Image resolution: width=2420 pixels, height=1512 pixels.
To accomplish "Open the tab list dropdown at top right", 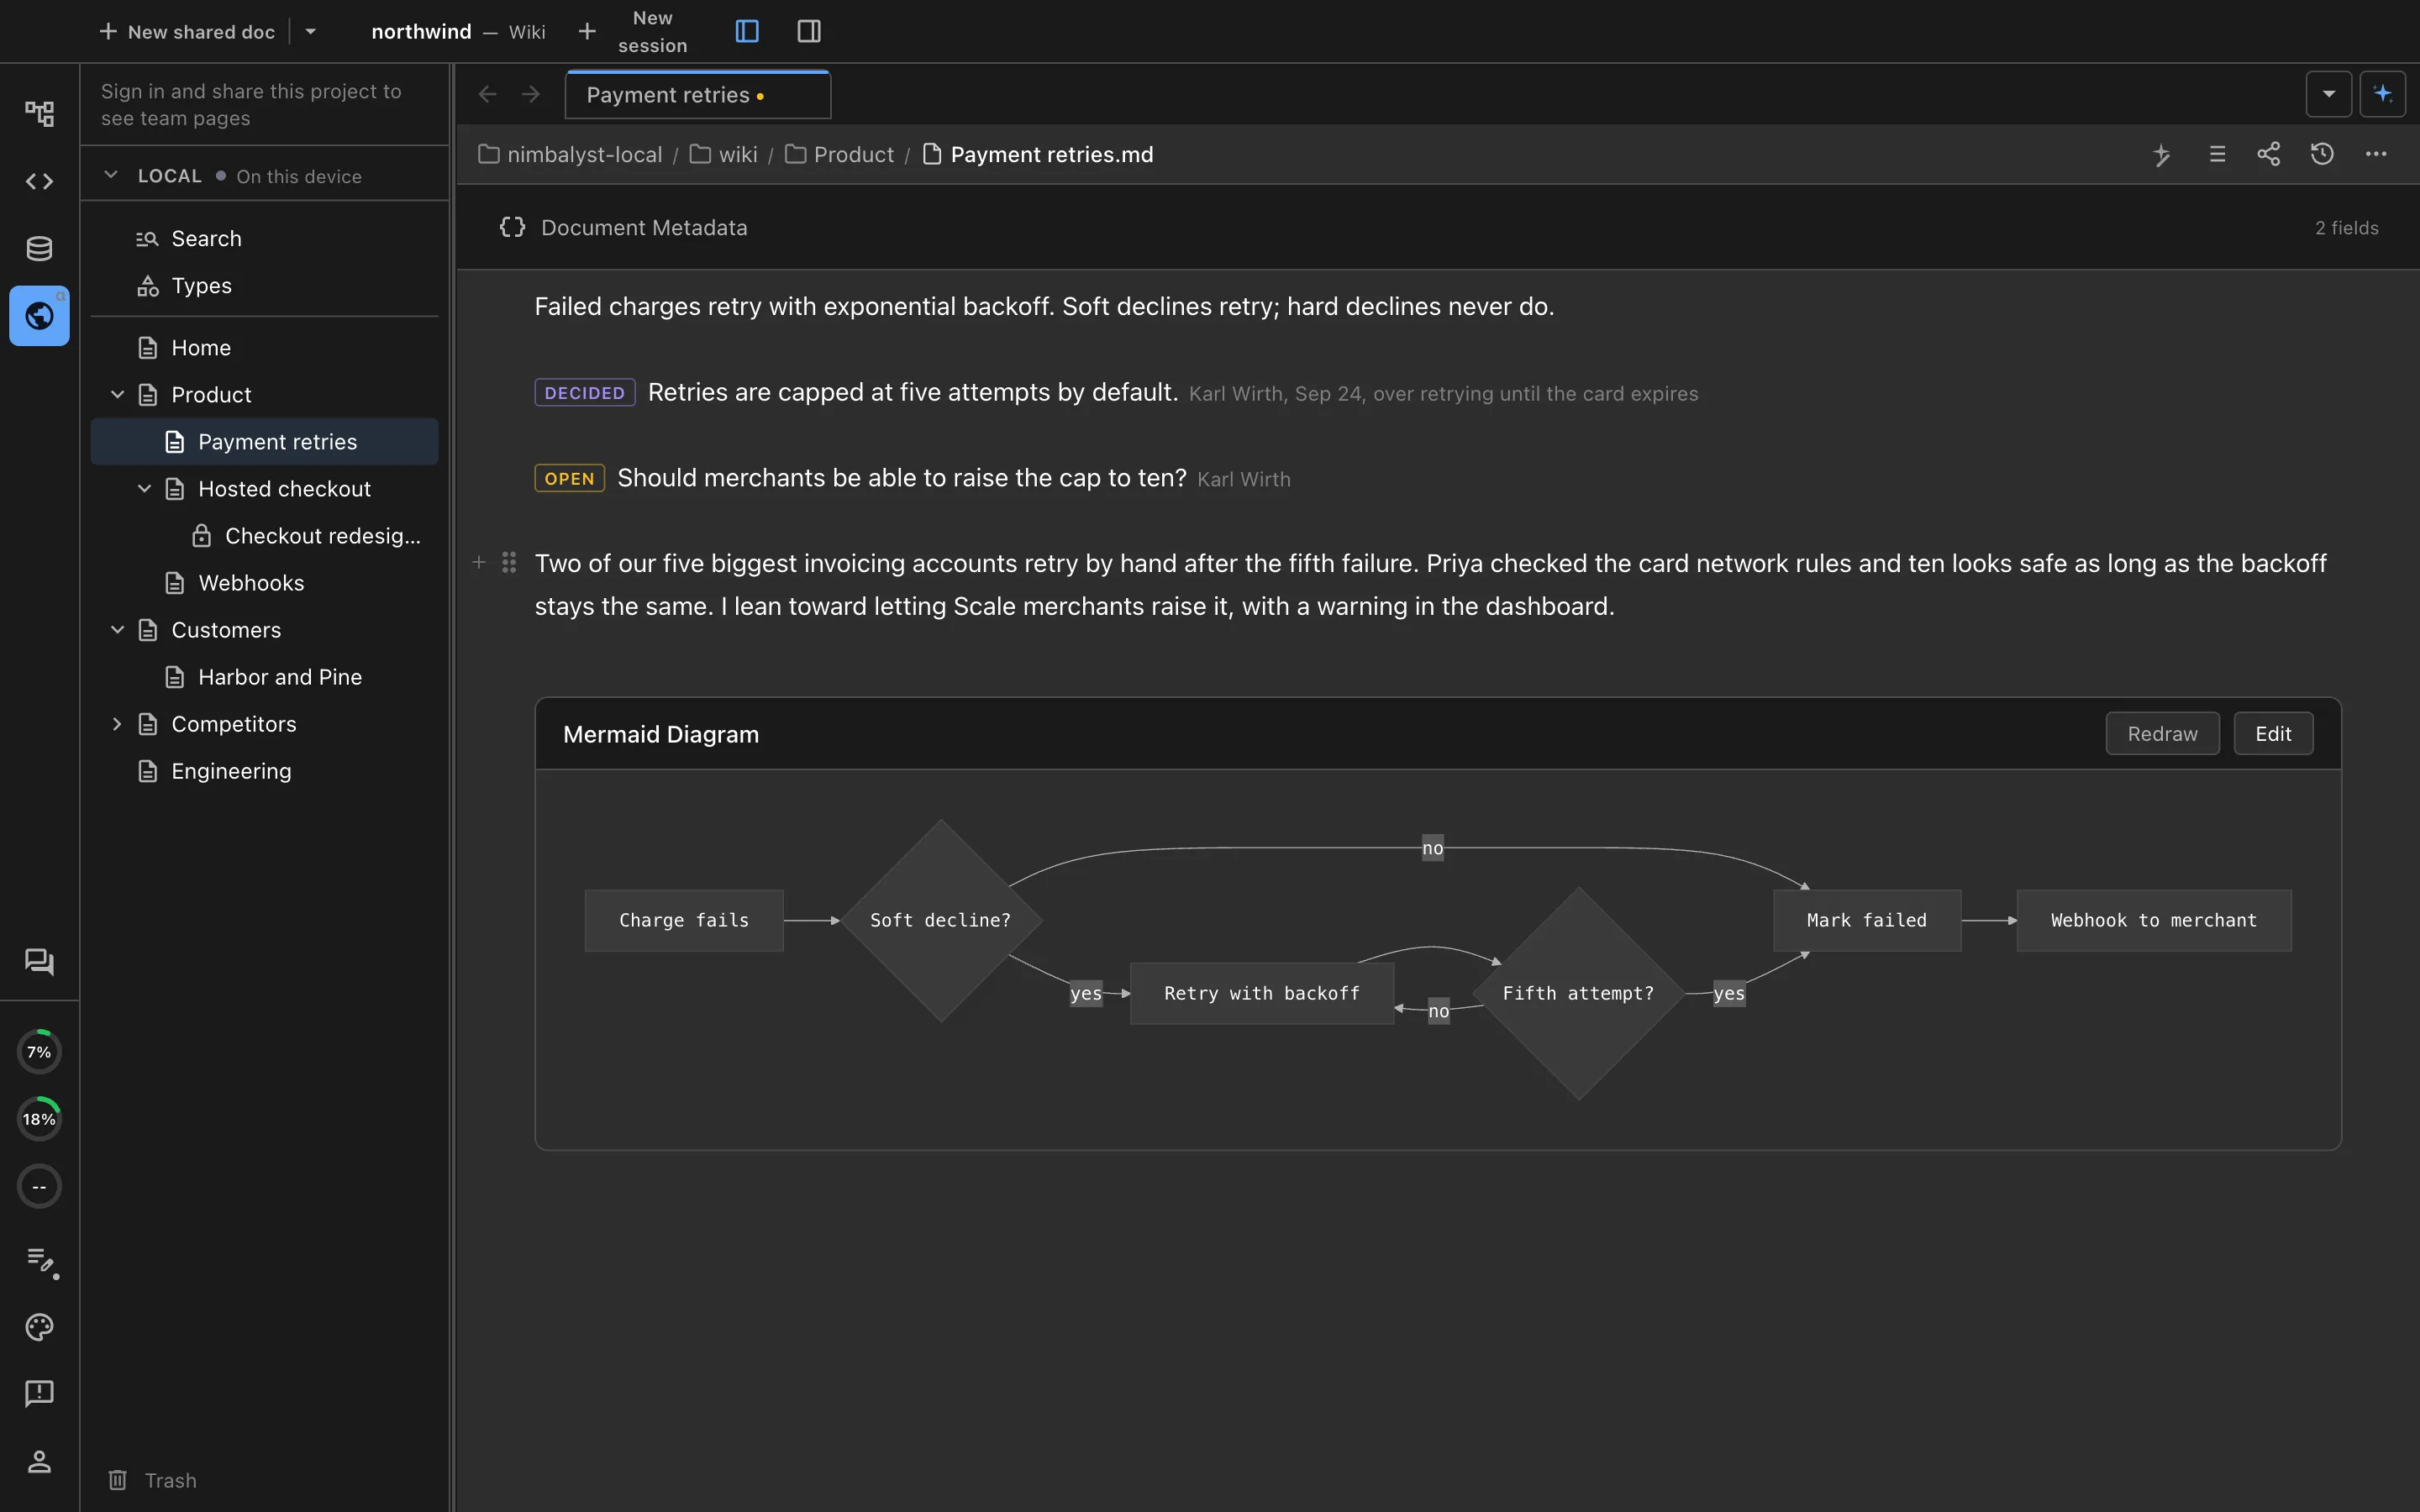I will 2329,94.
